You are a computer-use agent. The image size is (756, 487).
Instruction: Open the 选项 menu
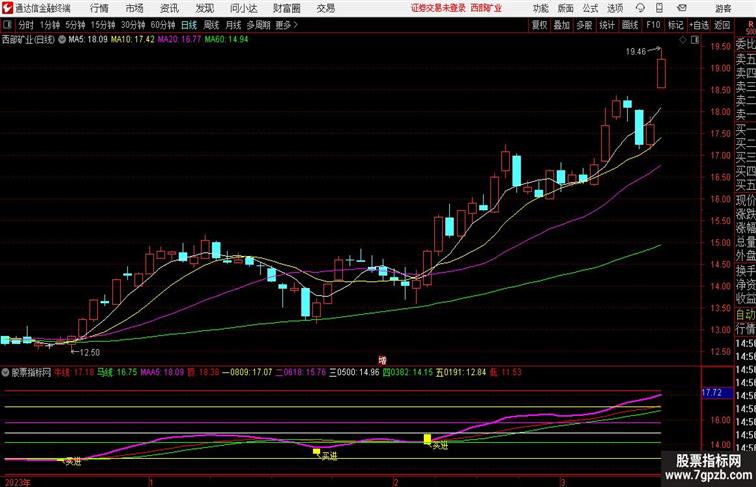(x=615, y=8)
